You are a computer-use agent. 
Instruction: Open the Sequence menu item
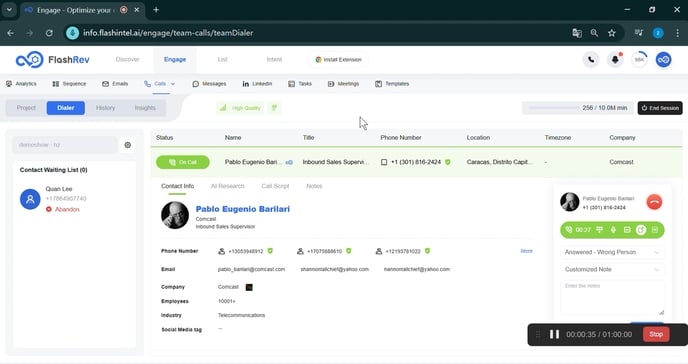pos(69,84)
